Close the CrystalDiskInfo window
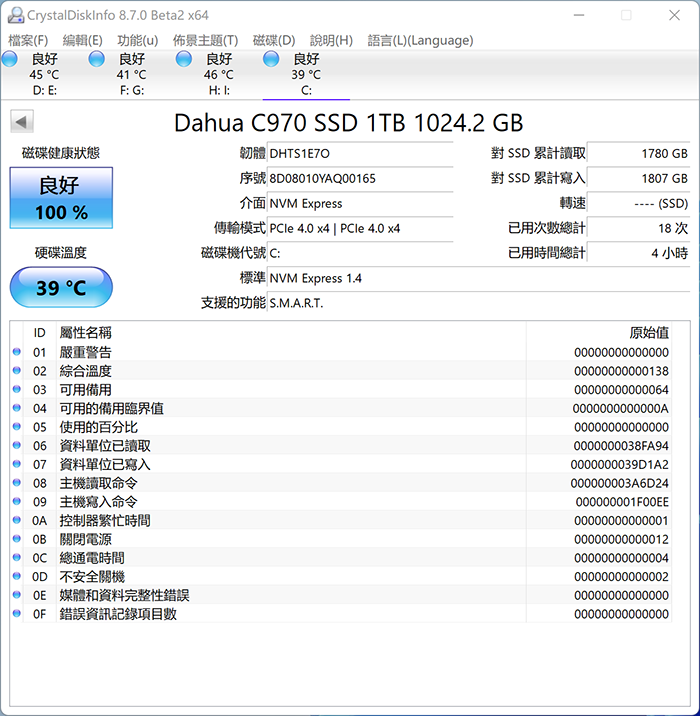The width and height of the screenshot is (700, 716). click(x=674, y=15)
